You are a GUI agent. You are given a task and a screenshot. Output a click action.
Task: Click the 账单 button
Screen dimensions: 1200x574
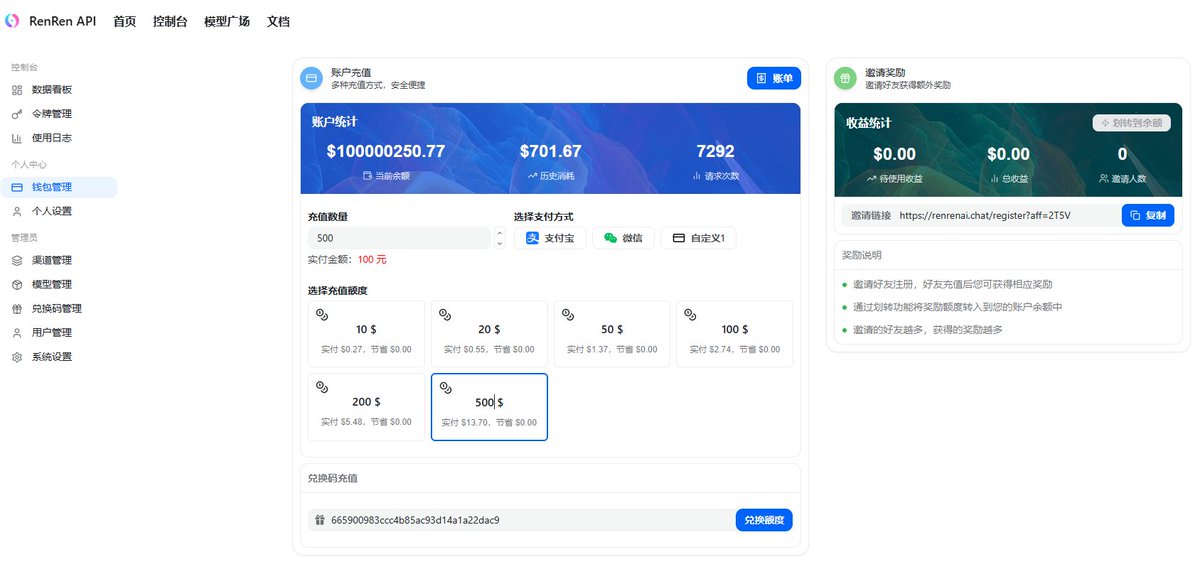point(774,78)
